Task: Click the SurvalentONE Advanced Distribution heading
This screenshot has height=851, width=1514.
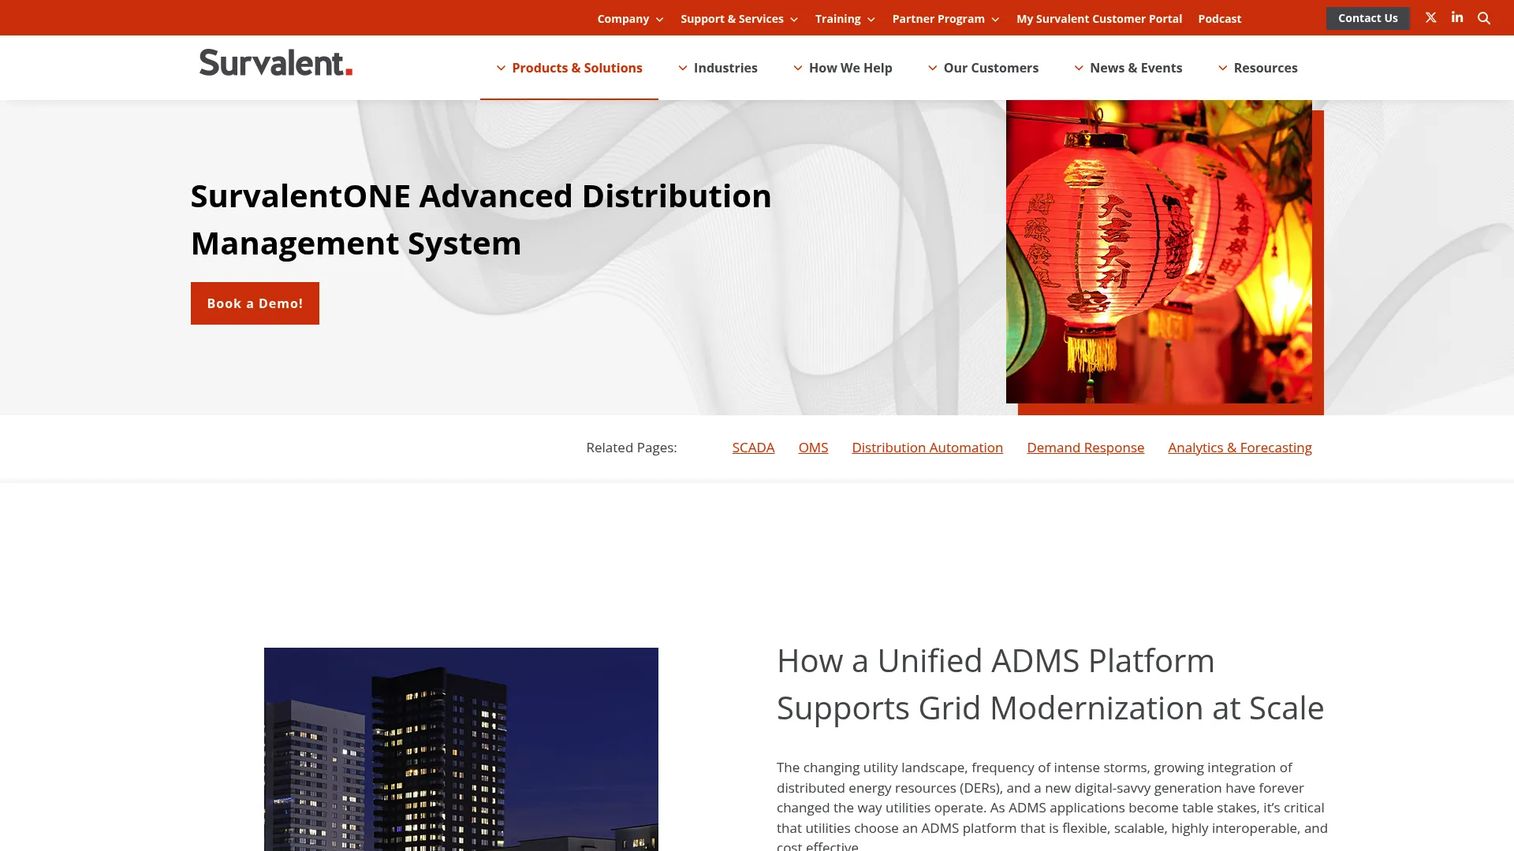Action: (x=481, y=219)
